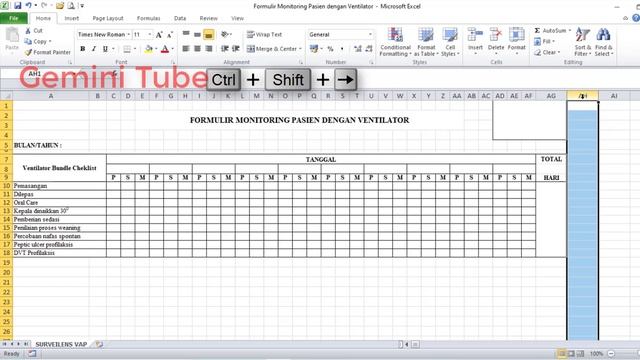
Task: Open Format as Table gallery
Action: 426,42
